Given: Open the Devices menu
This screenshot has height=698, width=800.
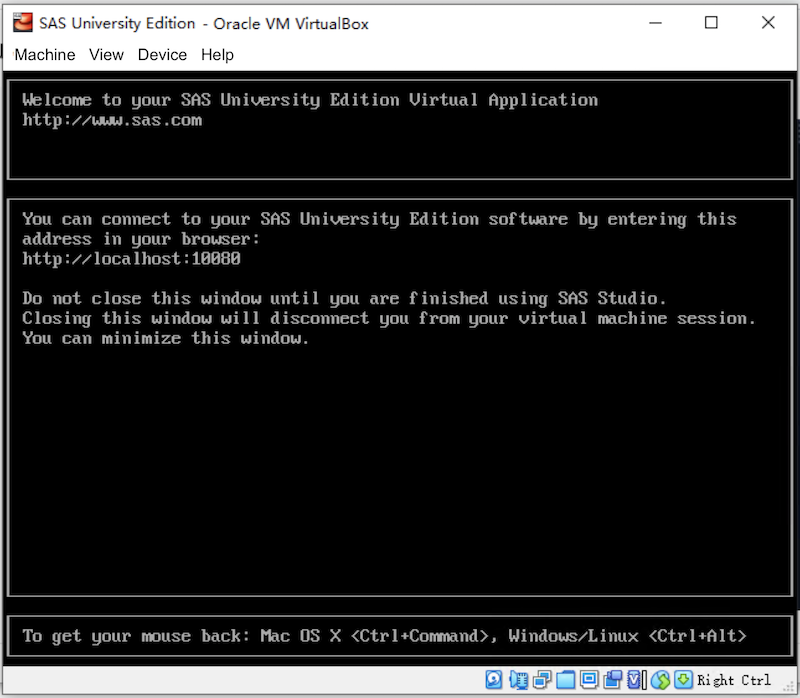Looking at the screenshot, I should point(162,55).
